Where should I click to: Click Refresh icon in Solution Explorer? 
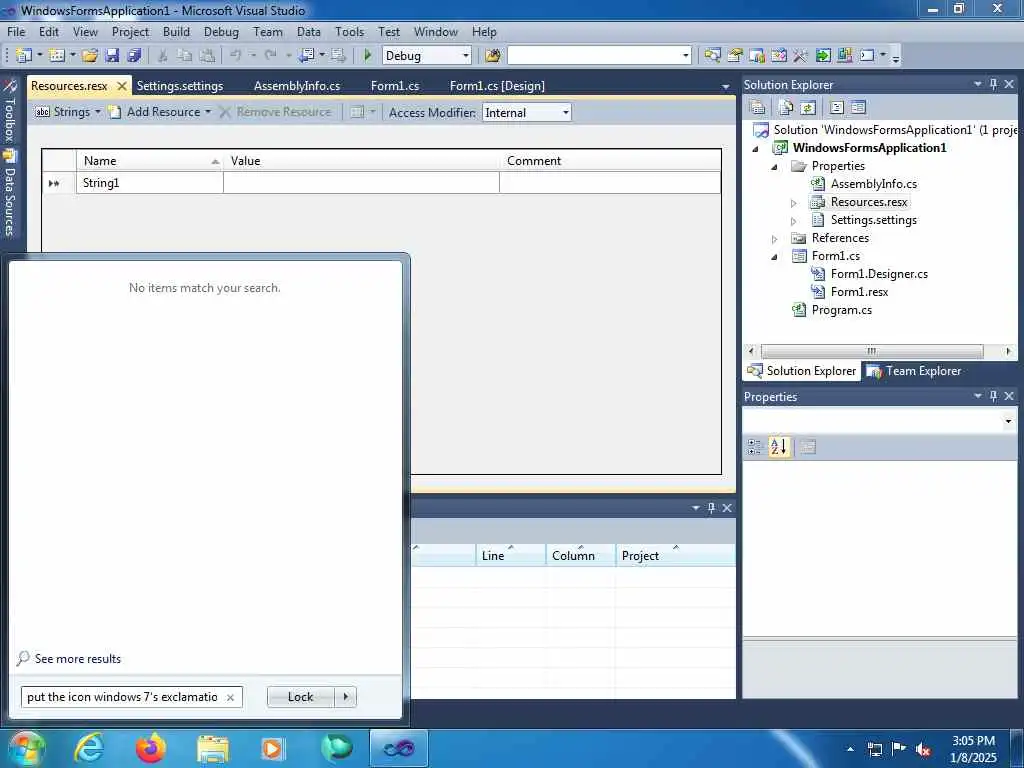click(808, 108)
